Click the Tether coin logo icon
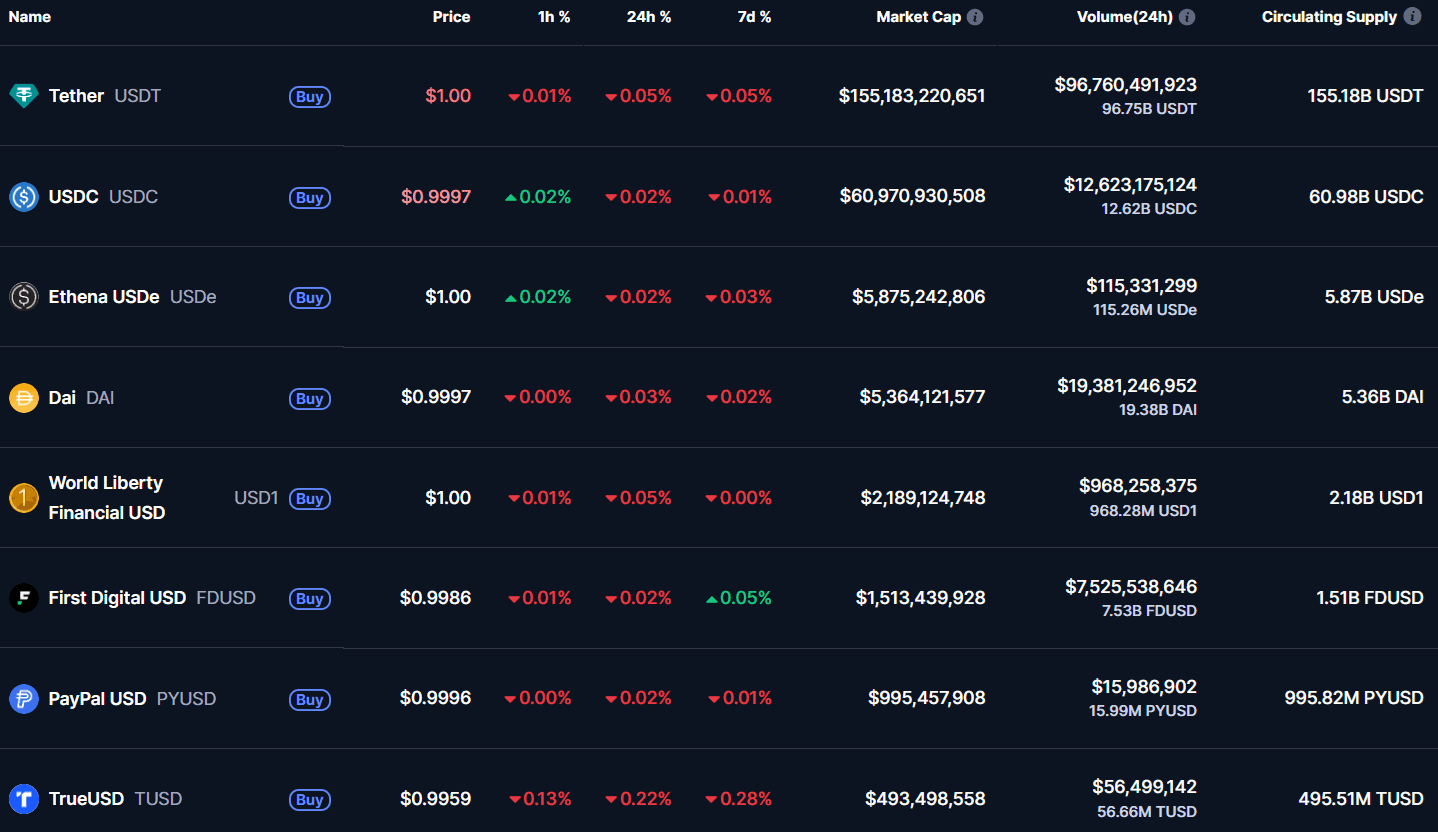 [x=24, y=96]
